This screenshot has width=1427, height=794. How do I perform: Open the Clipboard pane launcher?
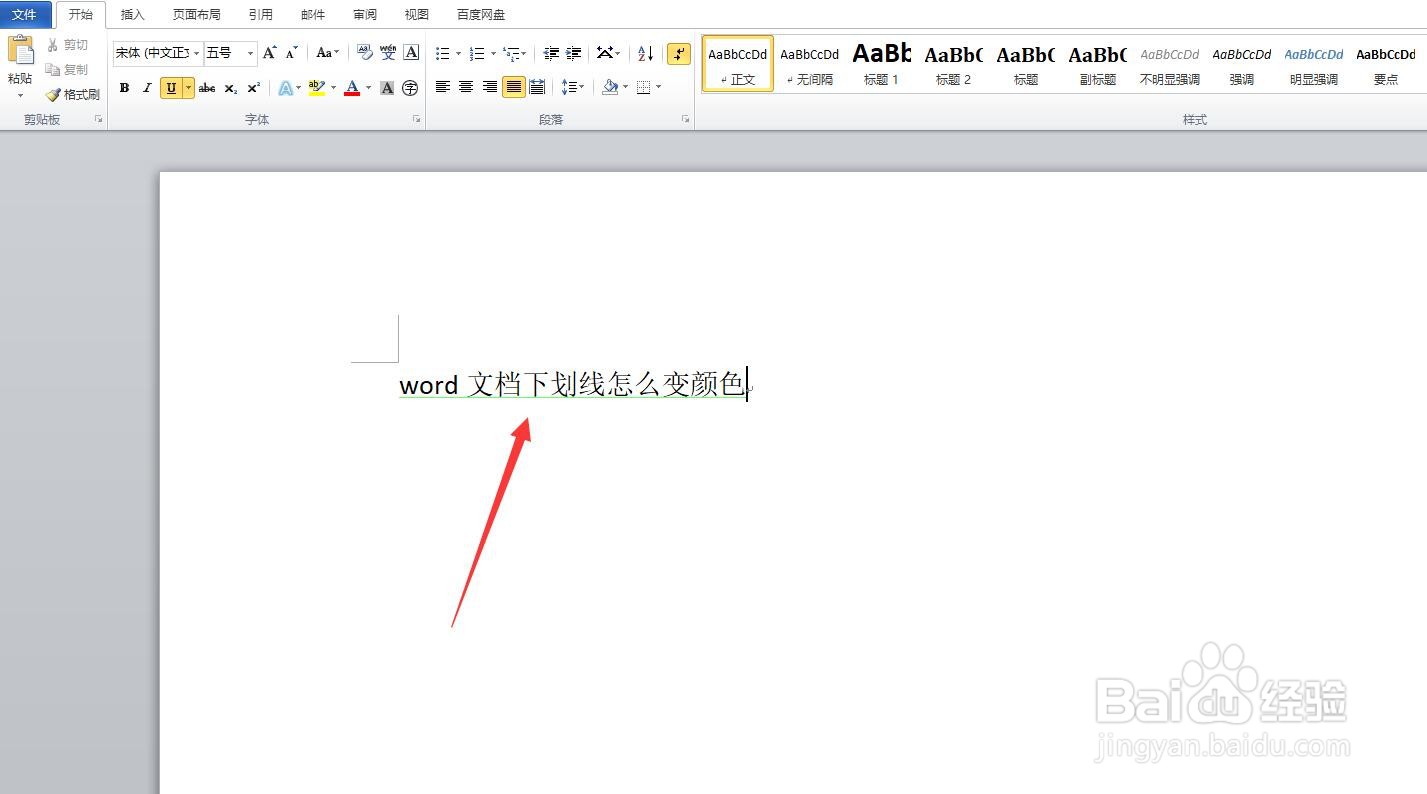98,120
